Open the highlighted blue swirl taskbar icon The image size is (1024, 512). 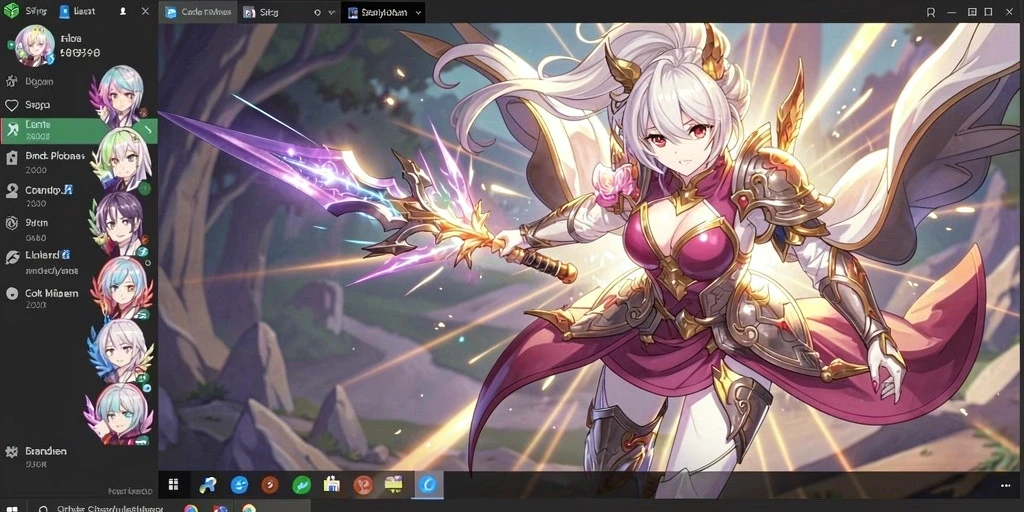[429, 485]
